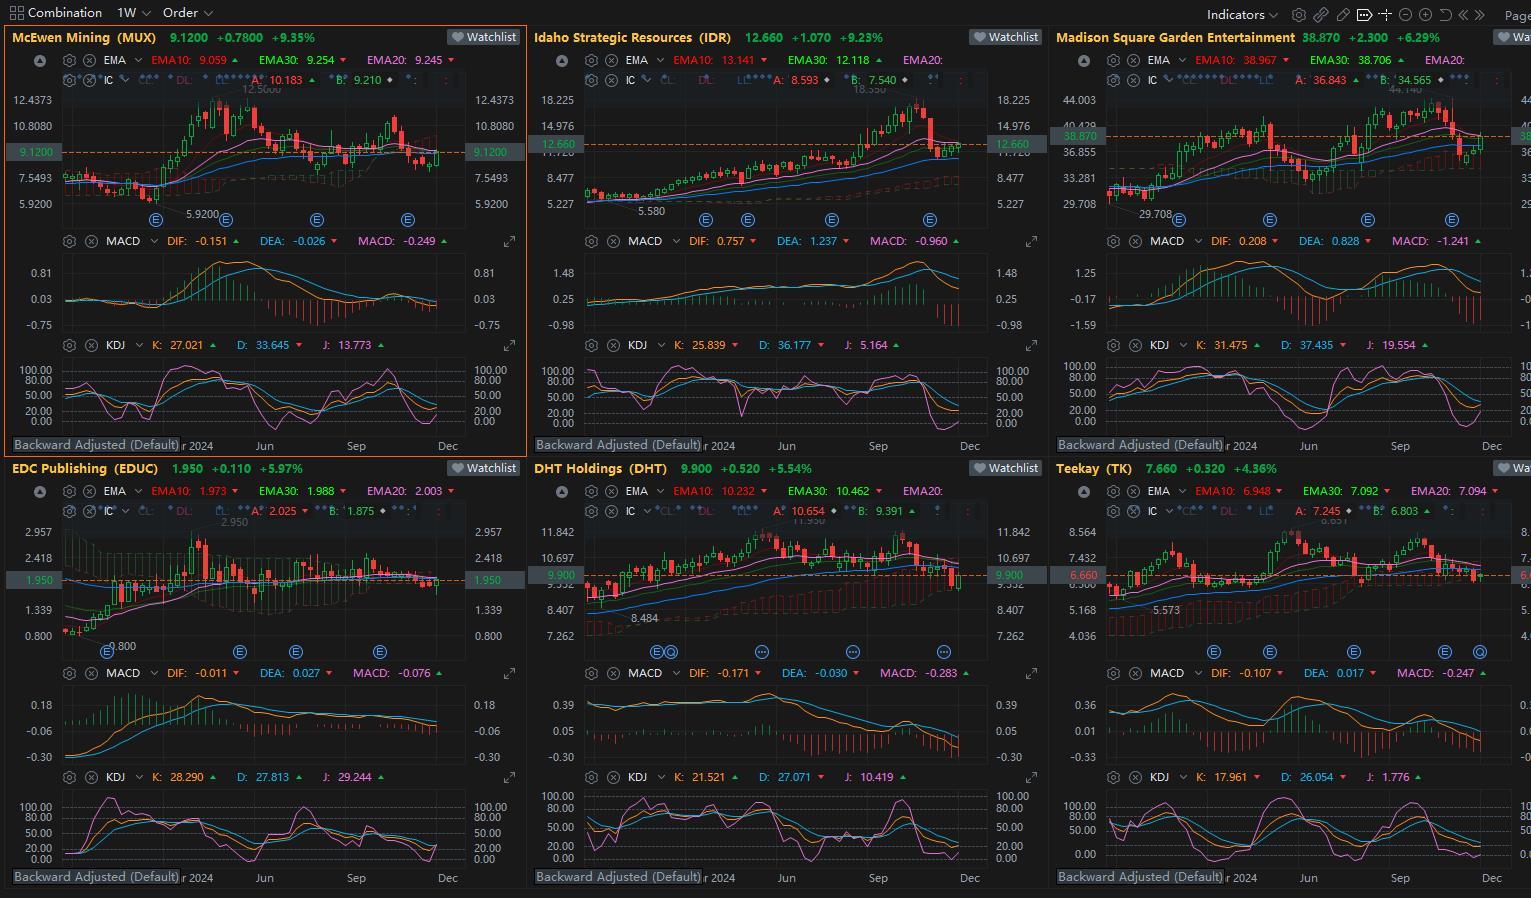This screenshot has width=1531, height=898.
Task: Click the 9.900 price label on DHT Holdings chart
Action: (x=558, y=575)
